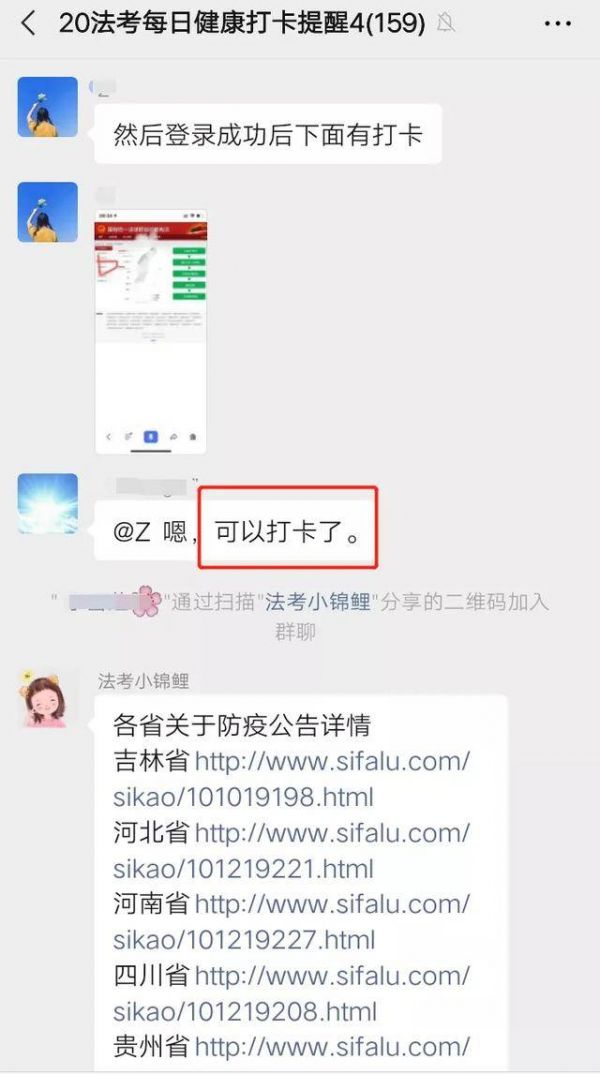Tap the 然后登录成功后下面有打卡 message bubble
Image resolution: width=600 pixels, height=1074 pixels.
tap(268, 134)
